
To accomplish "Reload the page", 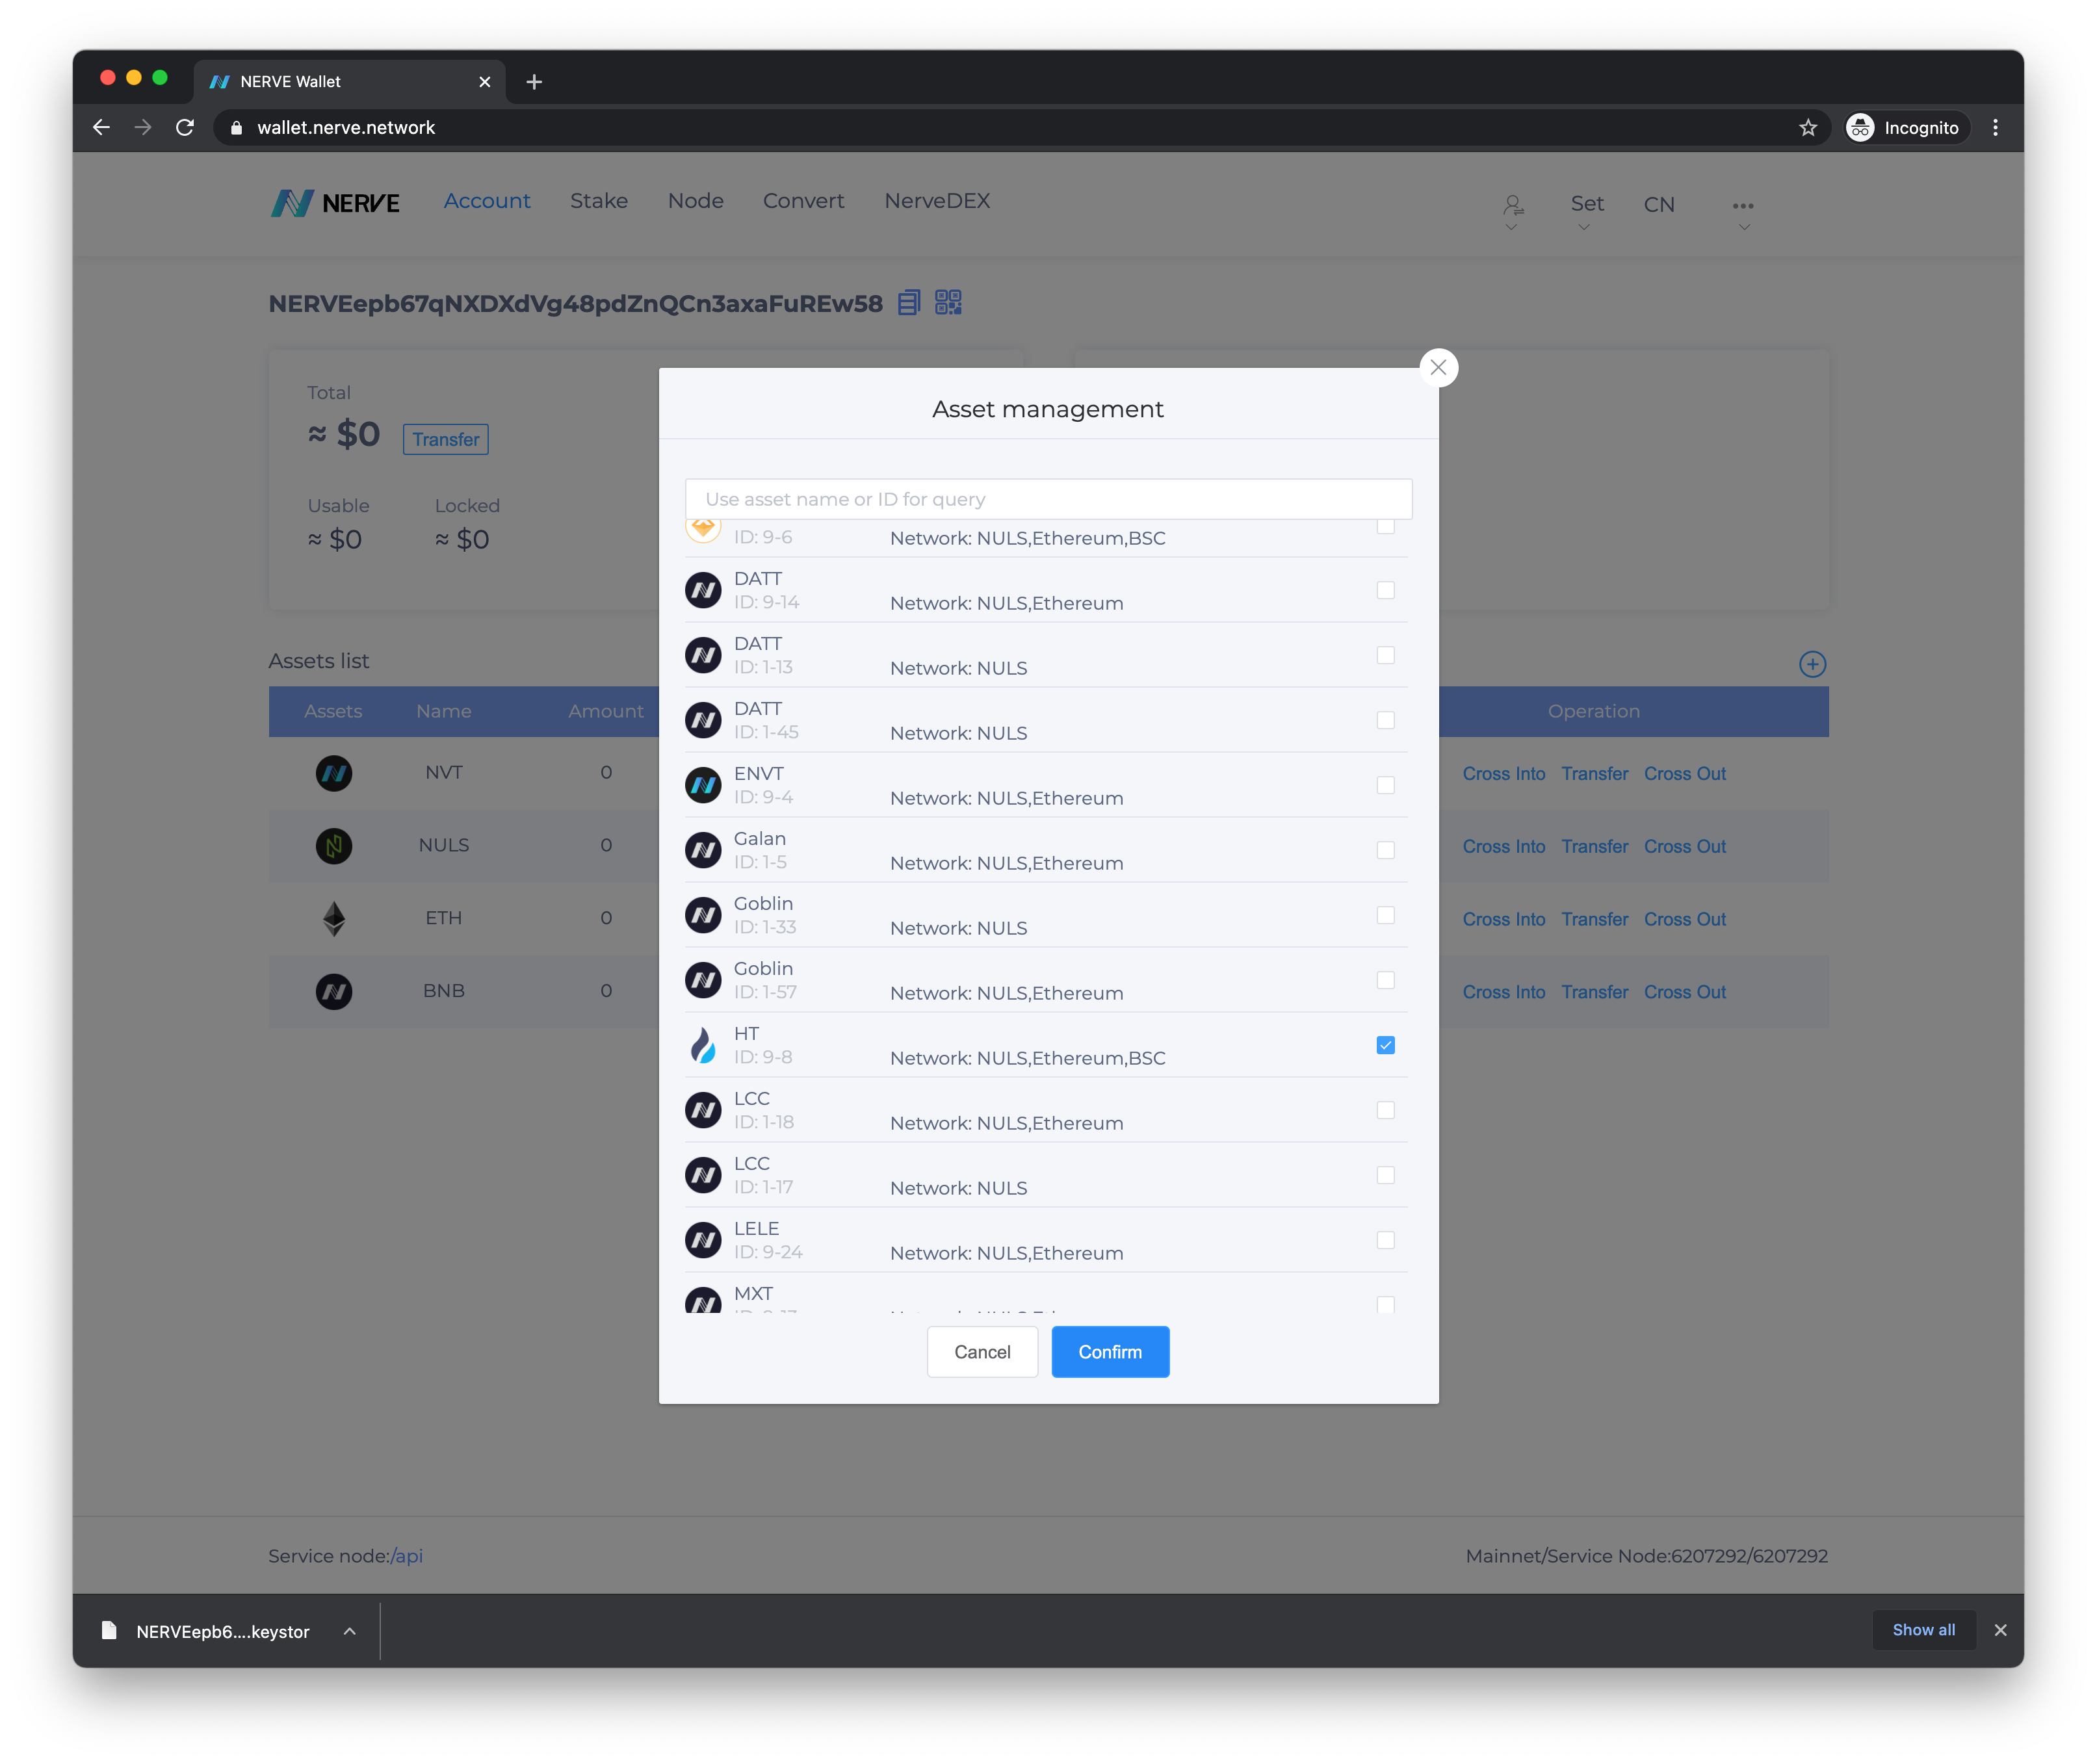I will 185,128.
